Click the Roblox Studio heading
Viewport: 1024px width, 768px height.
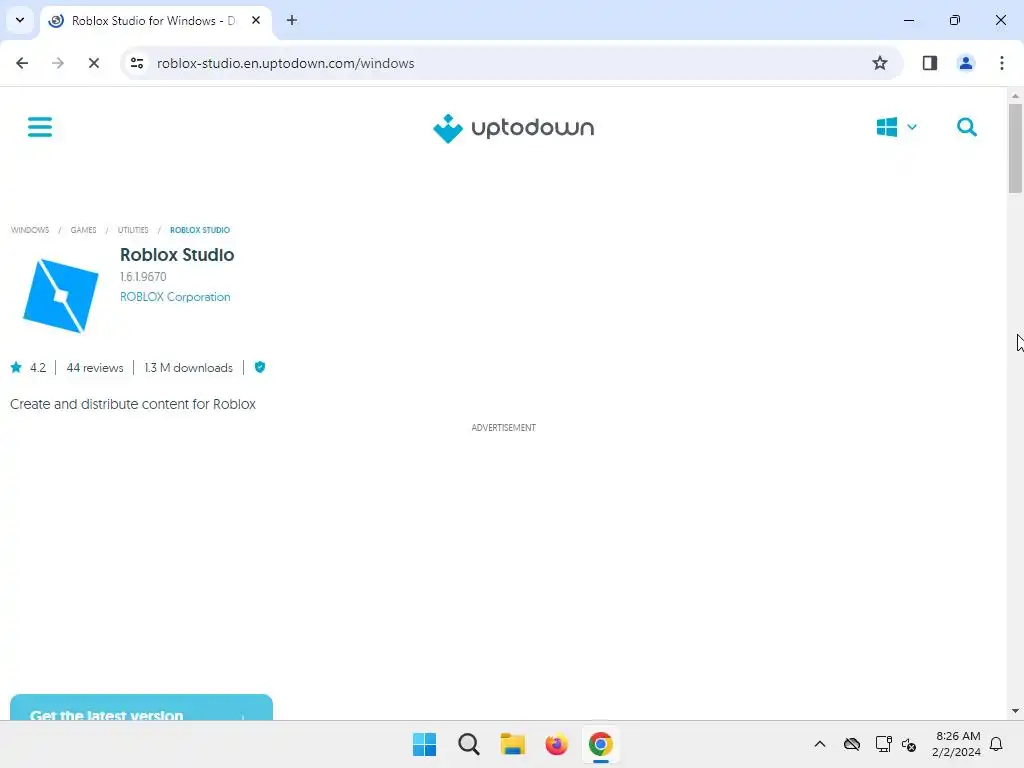pos(177,255)
